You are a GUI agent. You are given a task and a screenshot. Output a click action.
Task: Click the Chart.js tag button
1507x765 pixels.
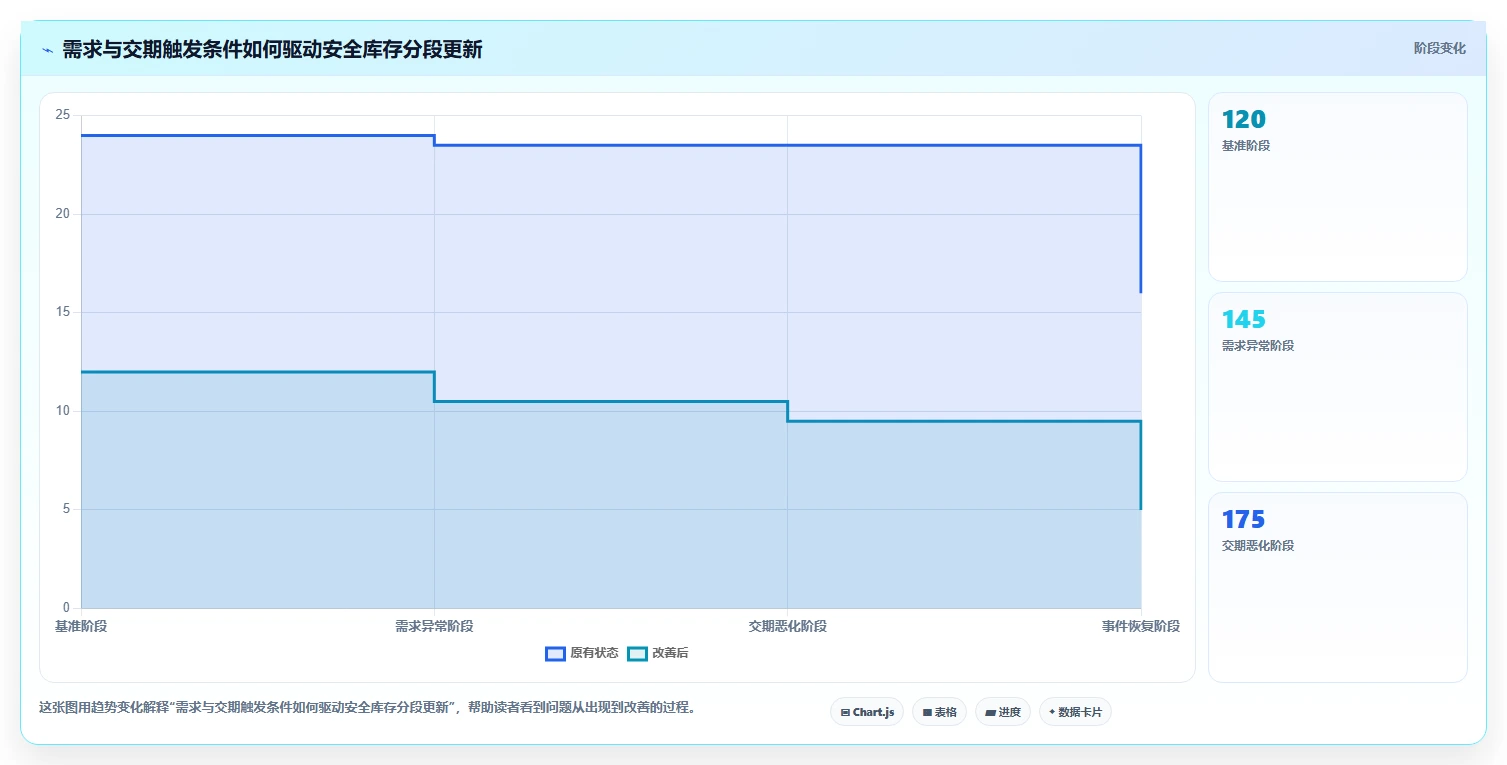click(867, 712)
